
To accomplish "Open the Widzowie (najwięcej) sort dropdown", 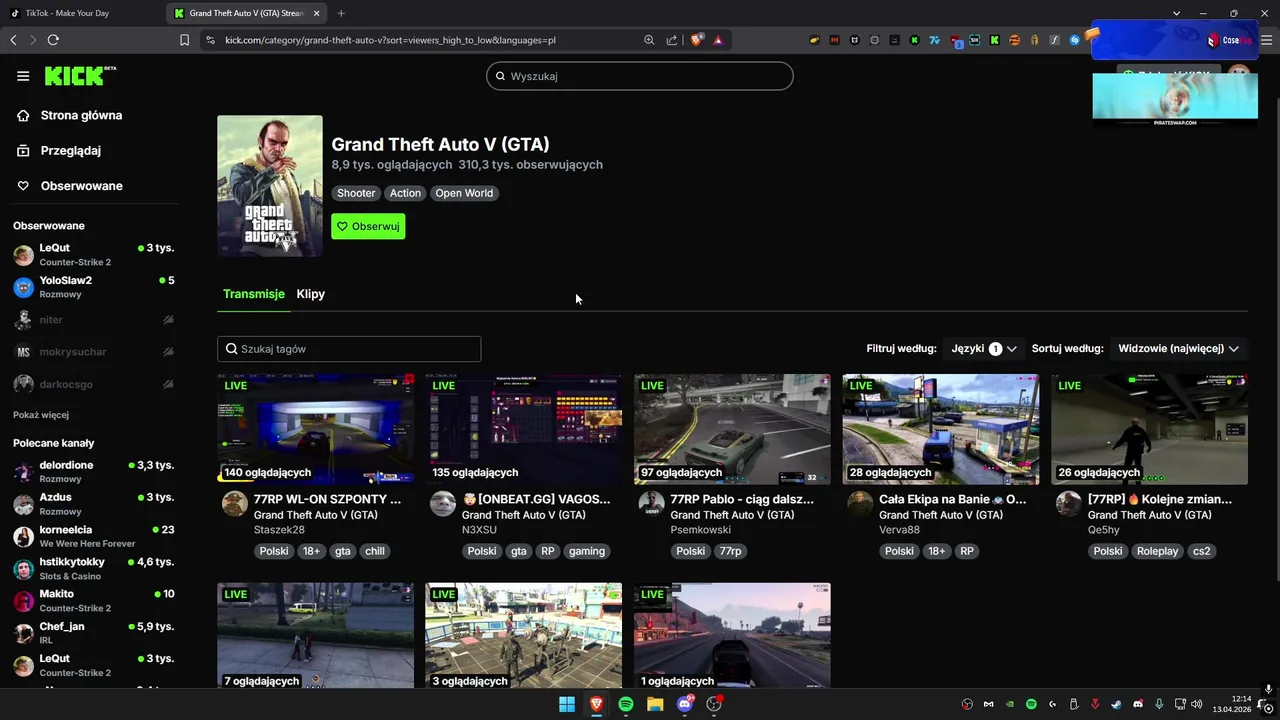I will point(1178,349).
